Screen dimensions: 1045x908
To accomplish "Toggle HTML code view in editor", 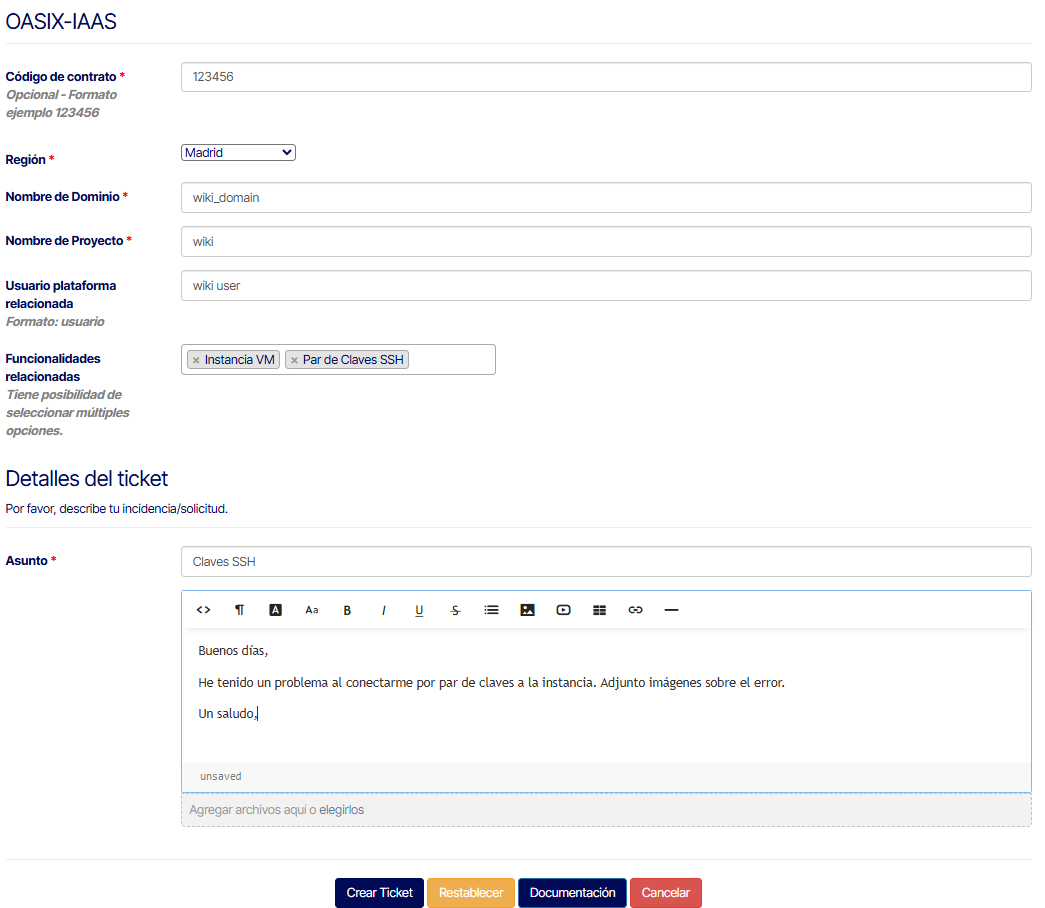I will (203, 610).
